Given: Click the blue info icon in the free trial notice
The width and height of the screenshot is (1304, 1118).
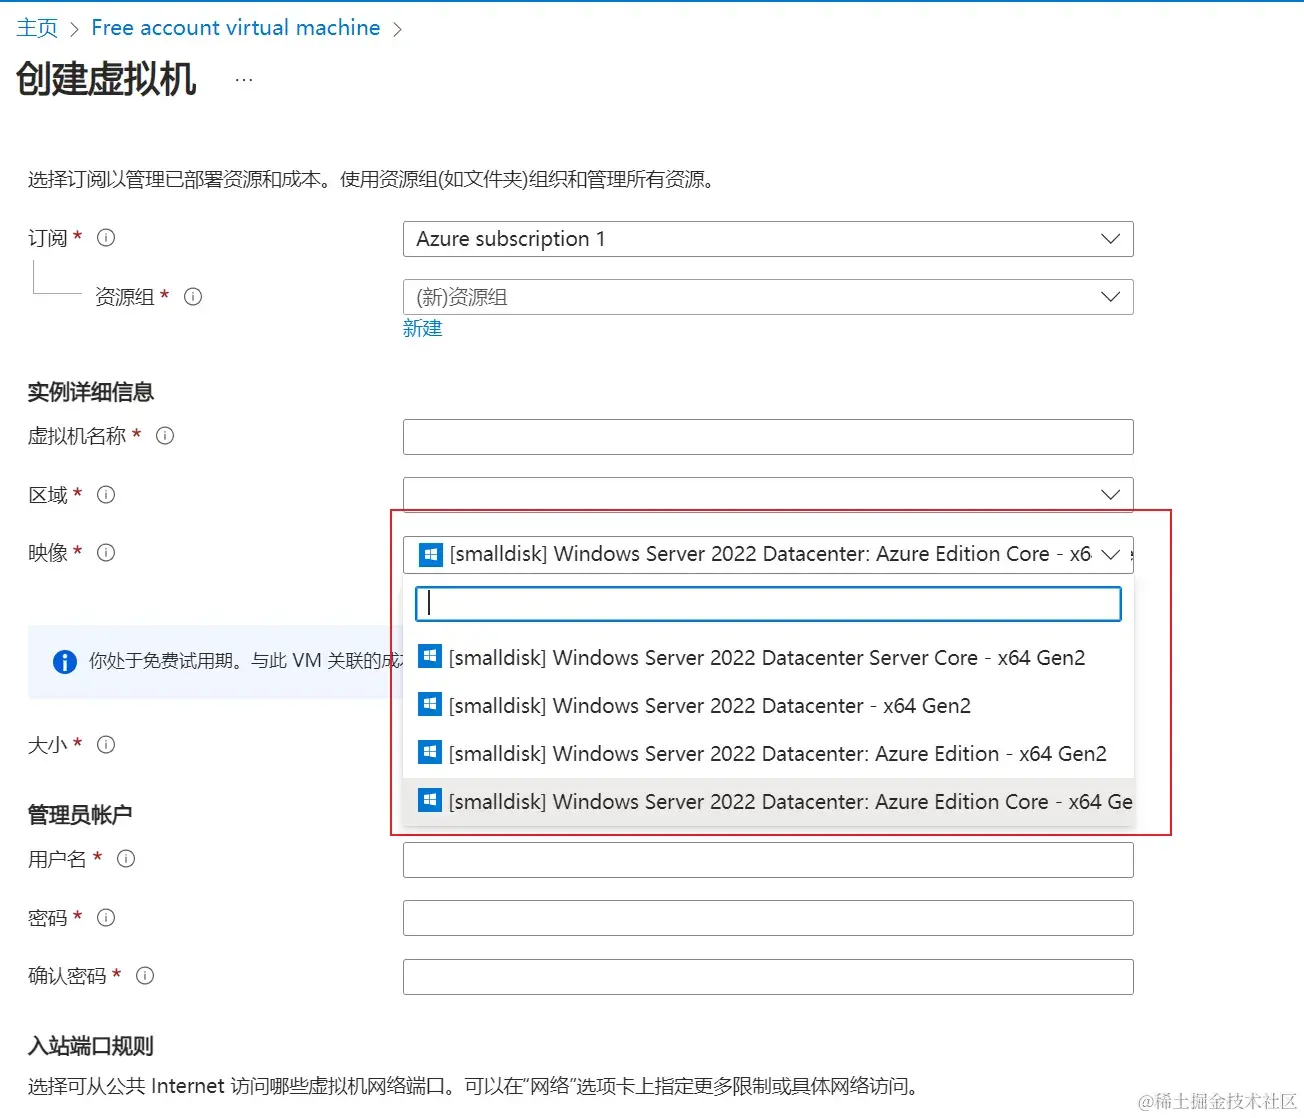Looking at the screenshot, I should [65, 661].
